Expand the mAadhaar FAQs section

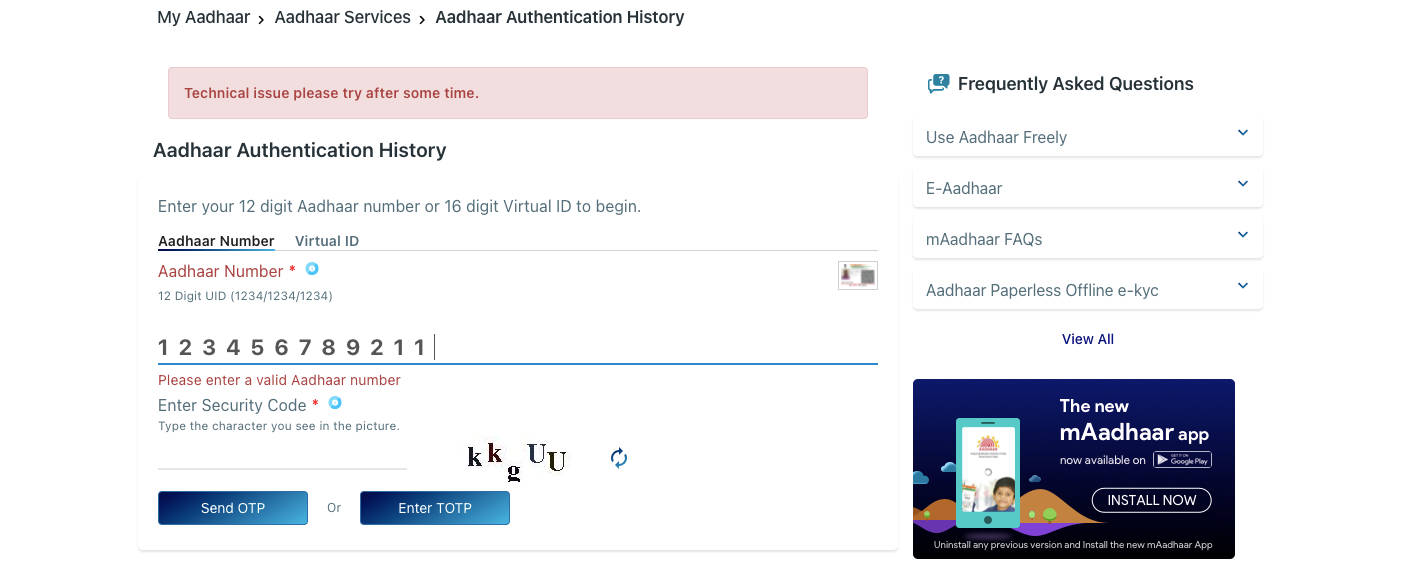tap(1087, 239)
